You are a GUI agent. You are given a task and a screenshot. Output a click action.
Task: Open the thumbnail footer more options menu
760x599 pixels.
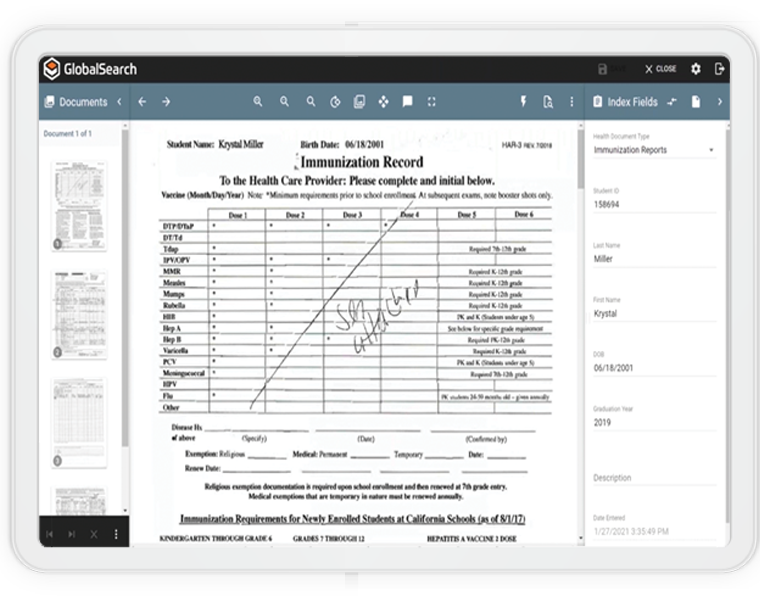coord(116,534)
